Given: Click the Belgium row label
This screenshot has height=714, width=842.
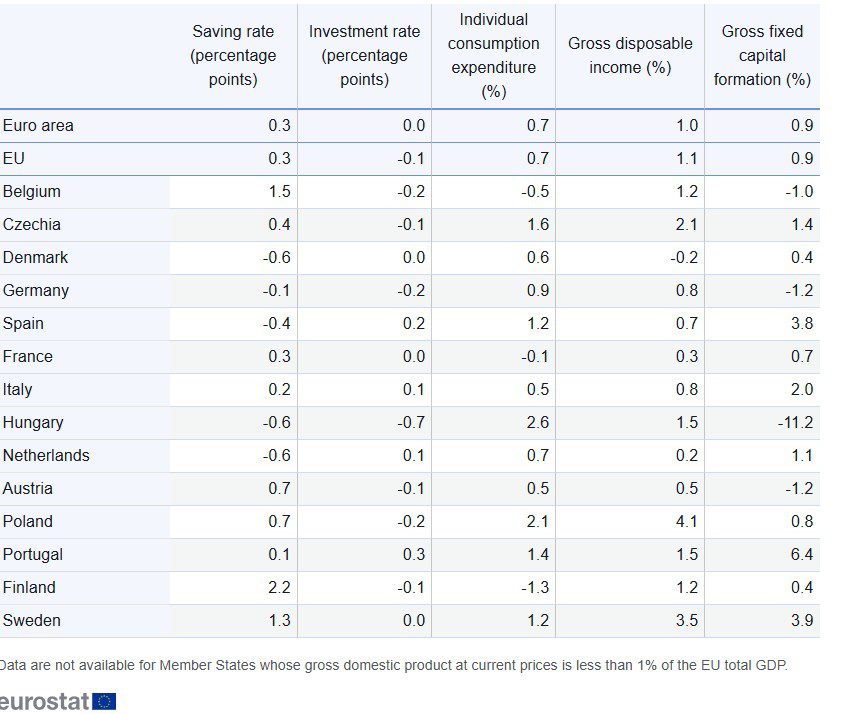Looking at the screenshot, I should 32,192.
